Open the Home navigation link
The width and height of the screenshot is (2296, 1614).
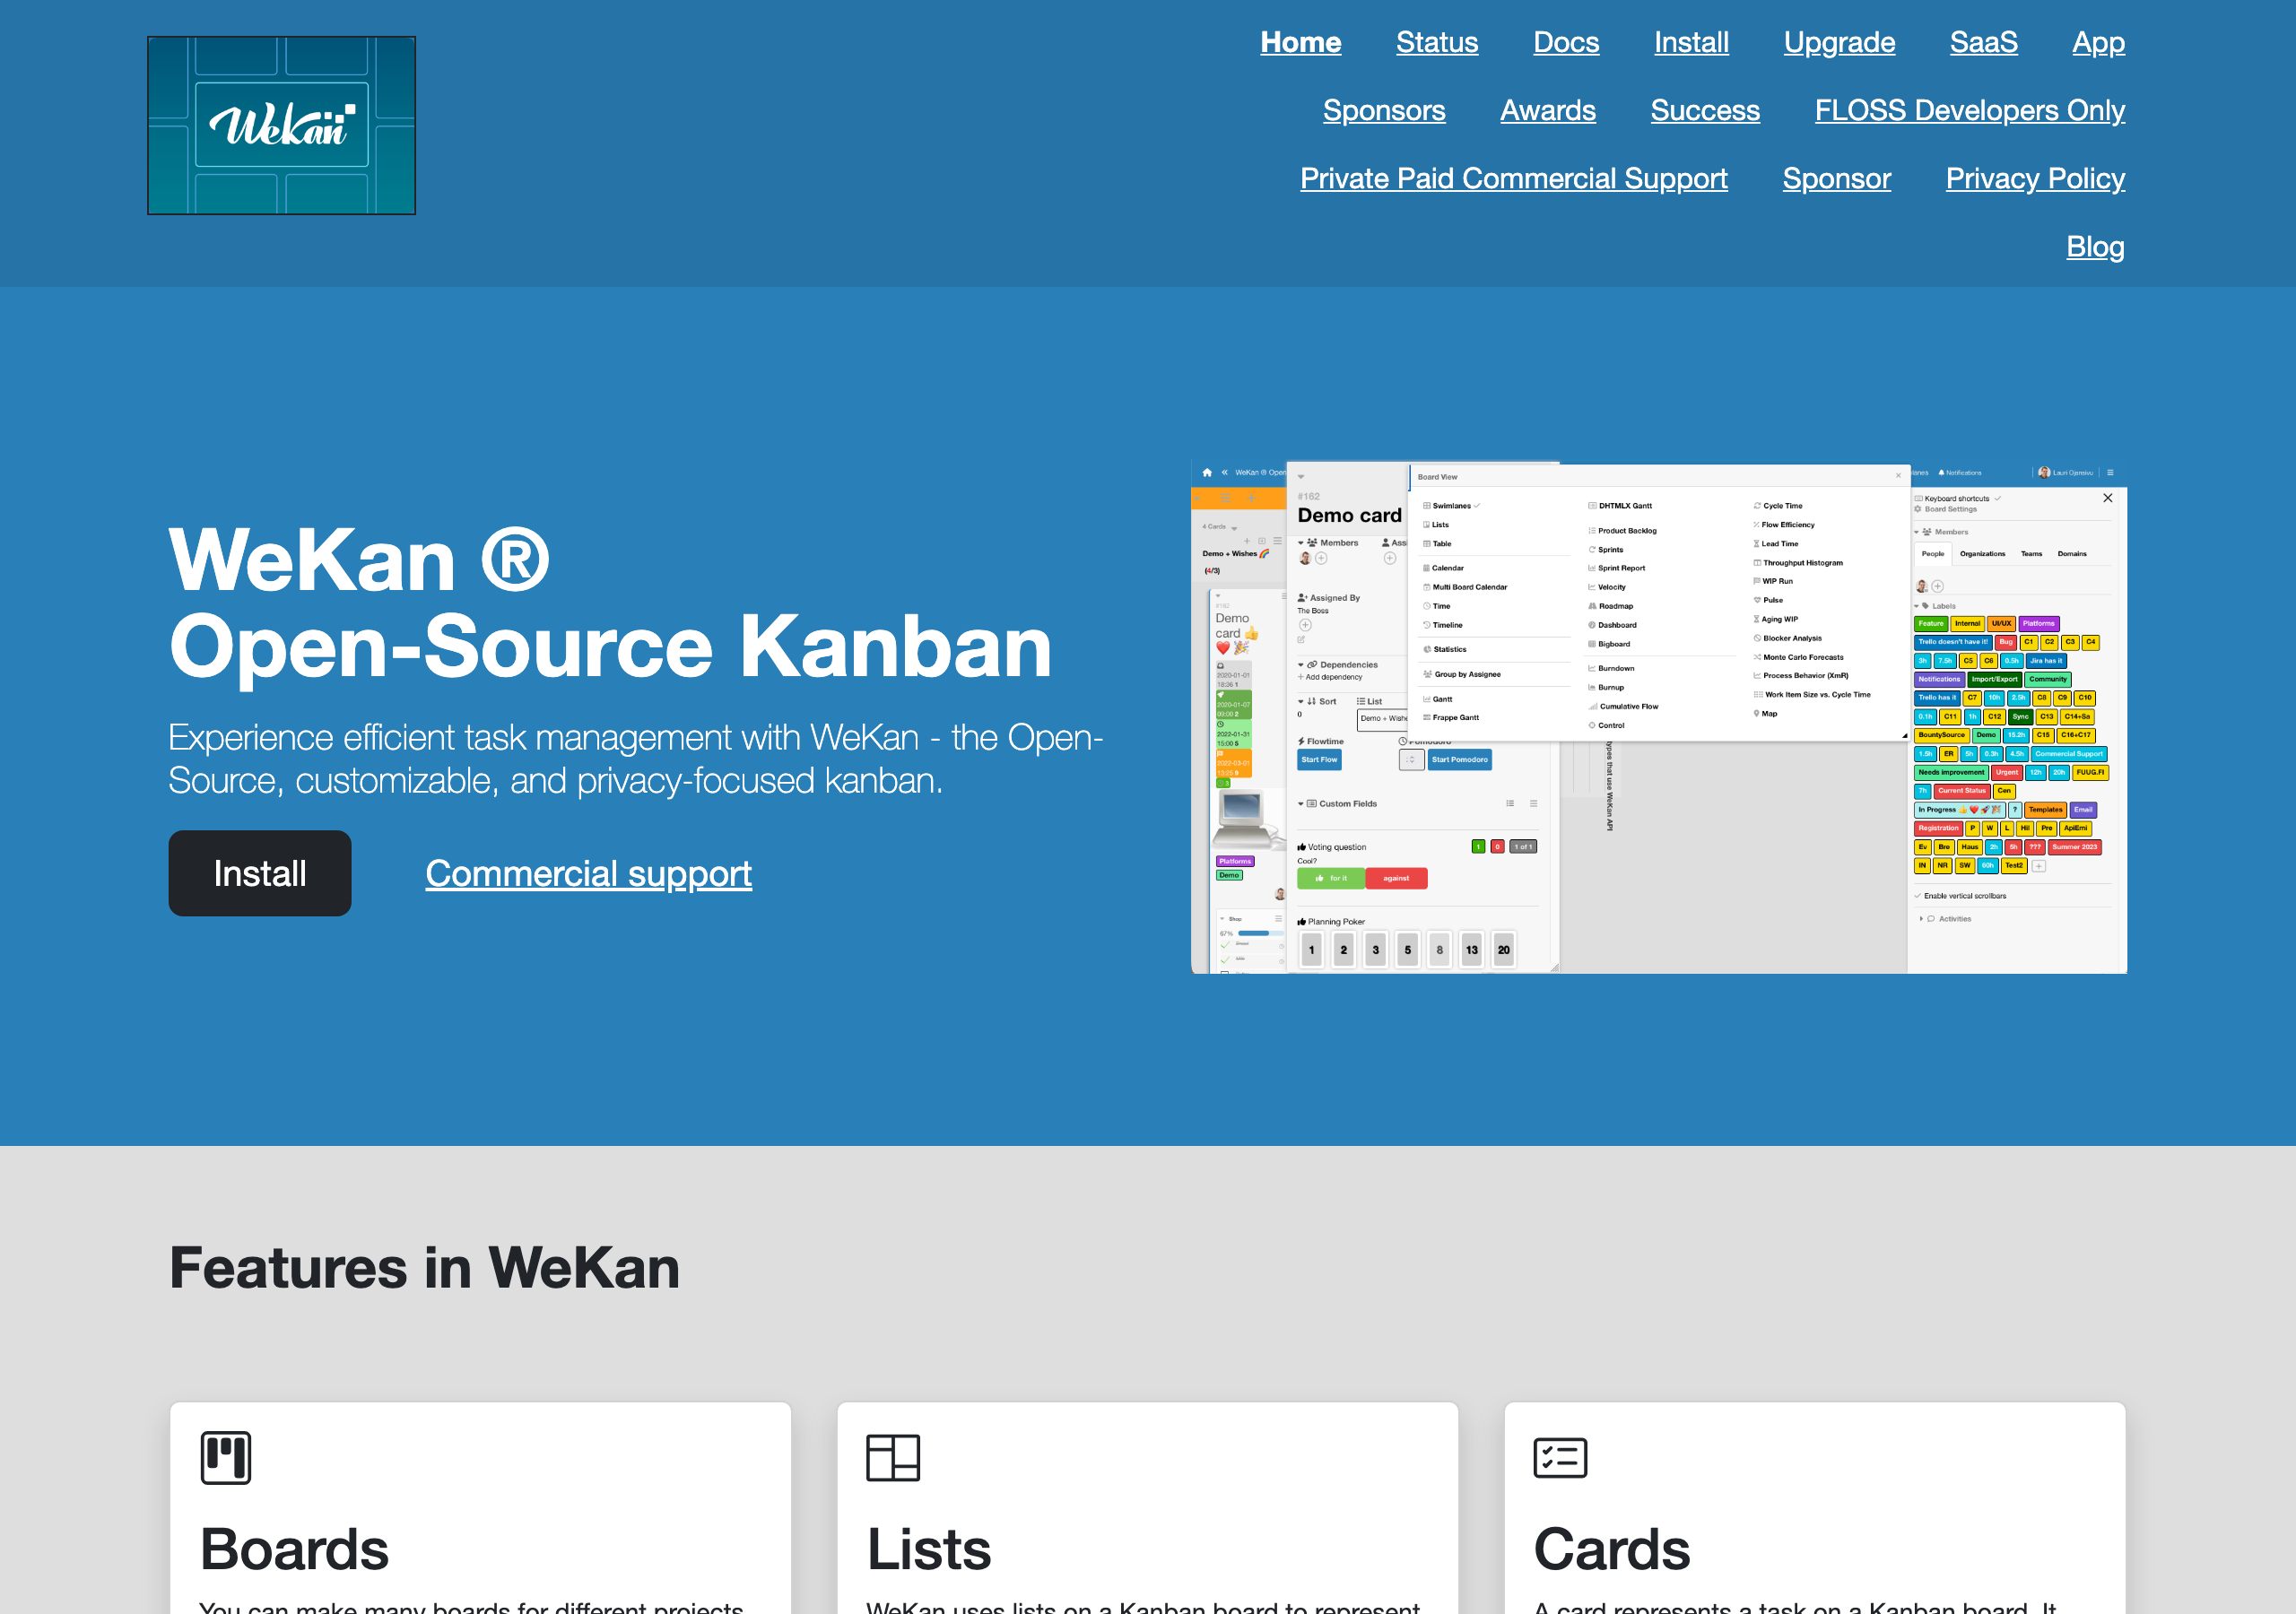tap(1300, 43)
